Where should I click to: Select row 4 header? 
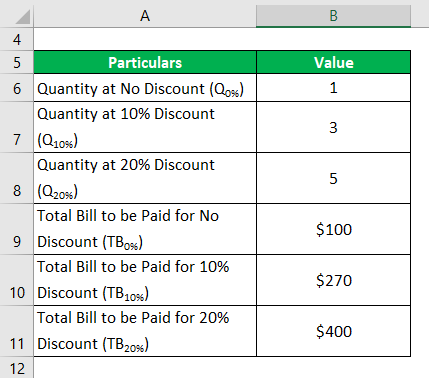[x=17, y=39]
